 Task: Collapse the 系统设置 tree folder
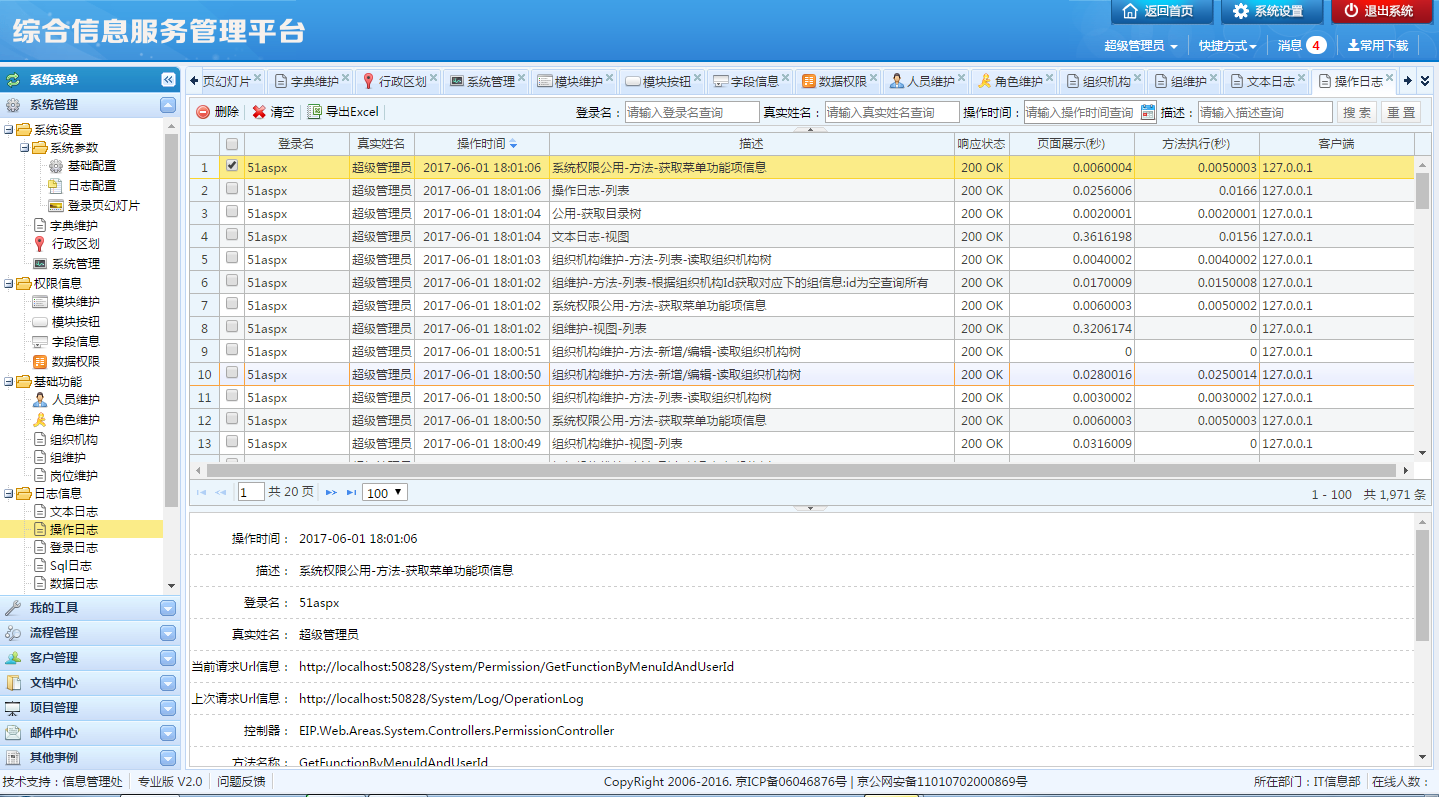tap(9, 130)
